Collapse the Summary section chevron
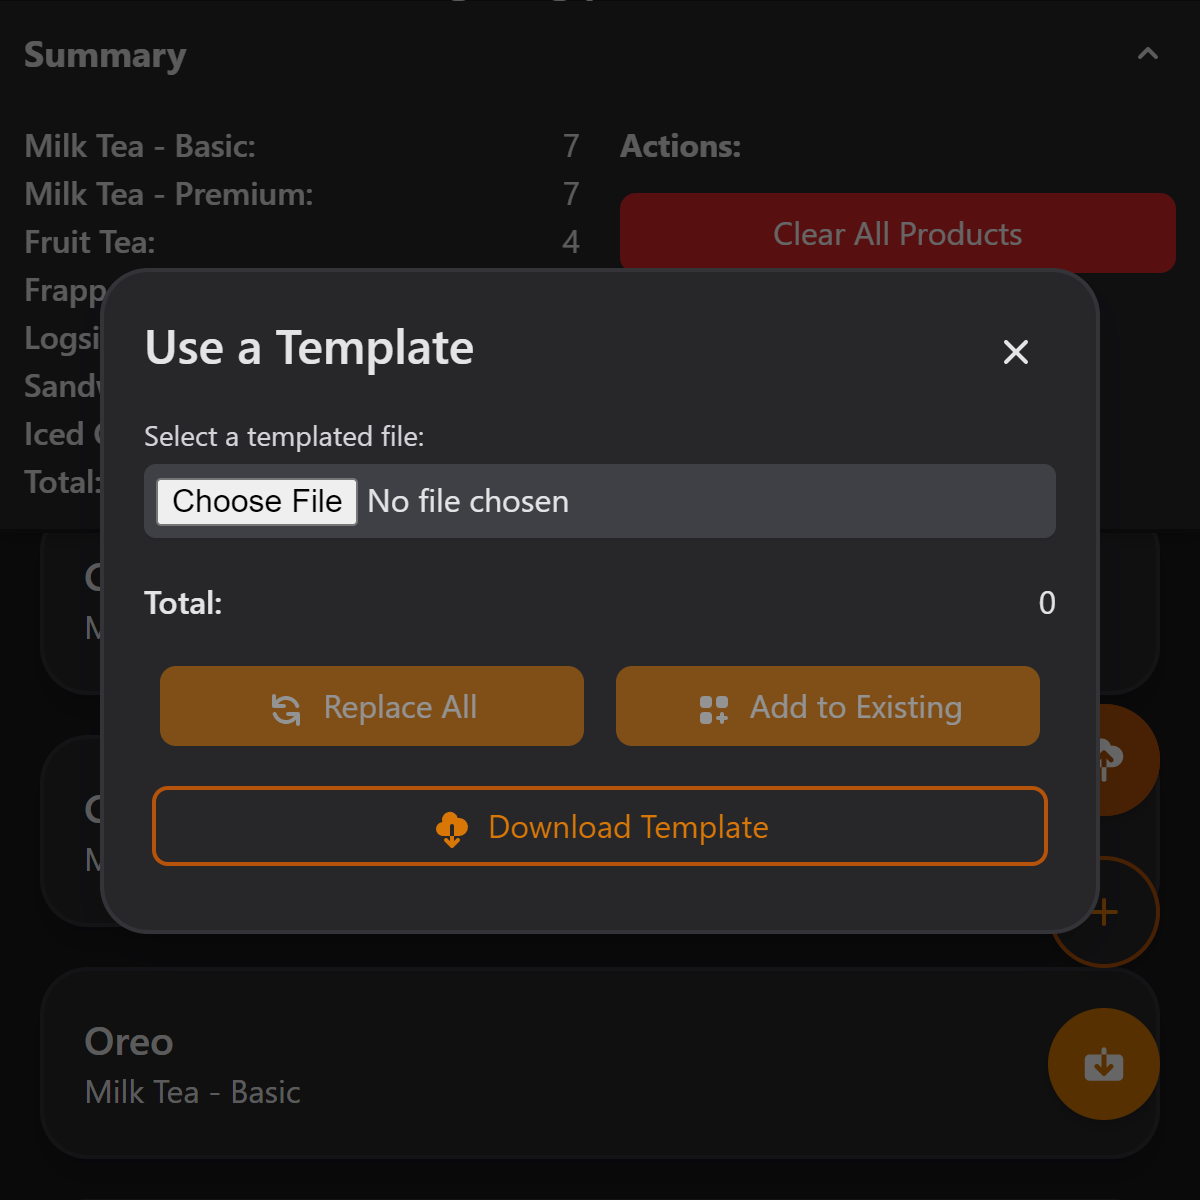The height and width of the screenshot is (1200, 1200). [x=1147, y=54]
